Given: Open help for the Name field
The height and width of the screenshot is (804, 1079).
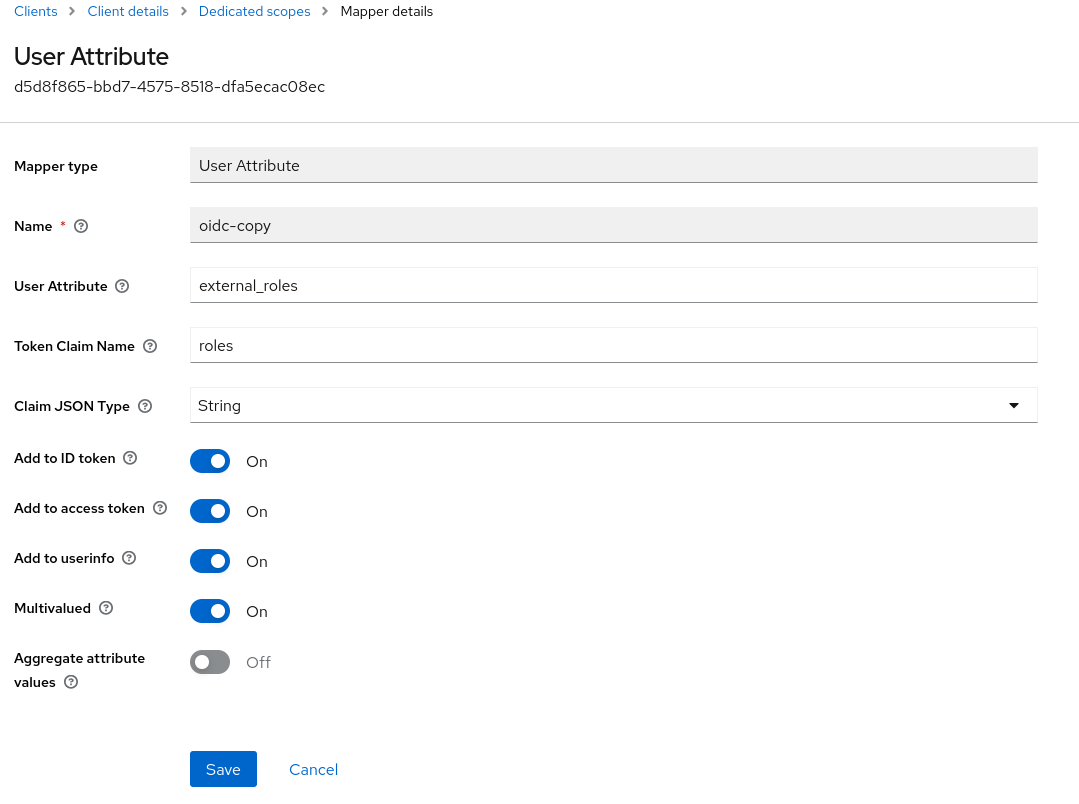Looking at the screenshot, I should [80, 226].
